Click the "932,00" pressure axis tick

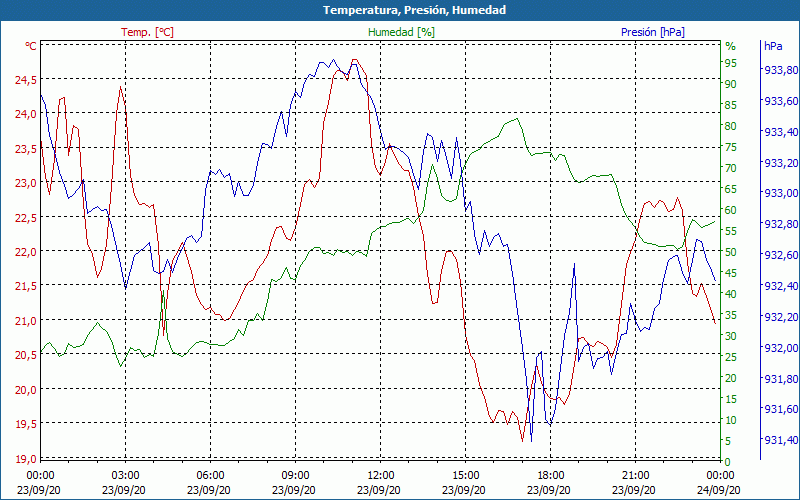click(781, 347)
